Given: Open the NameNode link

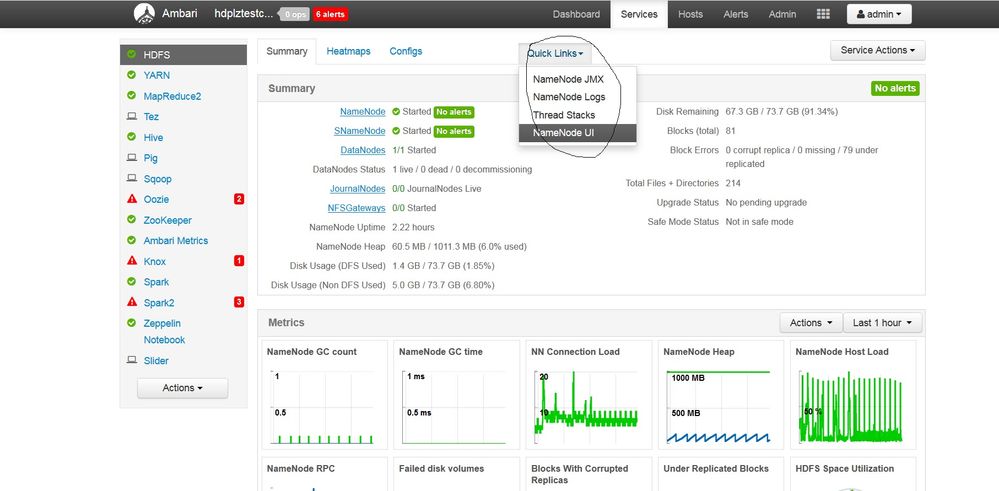Looking at the screenshot, I should pos(363,111).
